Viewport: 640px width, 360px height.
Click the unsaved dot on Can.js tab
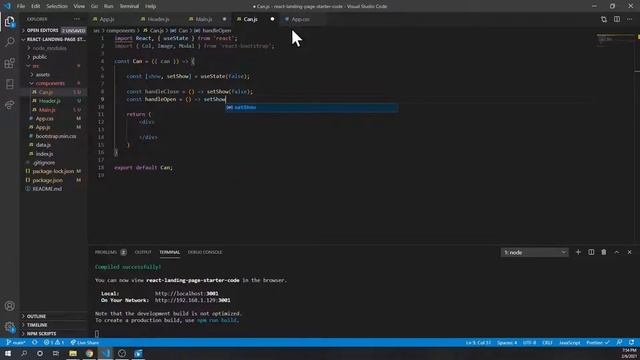tap(272, 19)
